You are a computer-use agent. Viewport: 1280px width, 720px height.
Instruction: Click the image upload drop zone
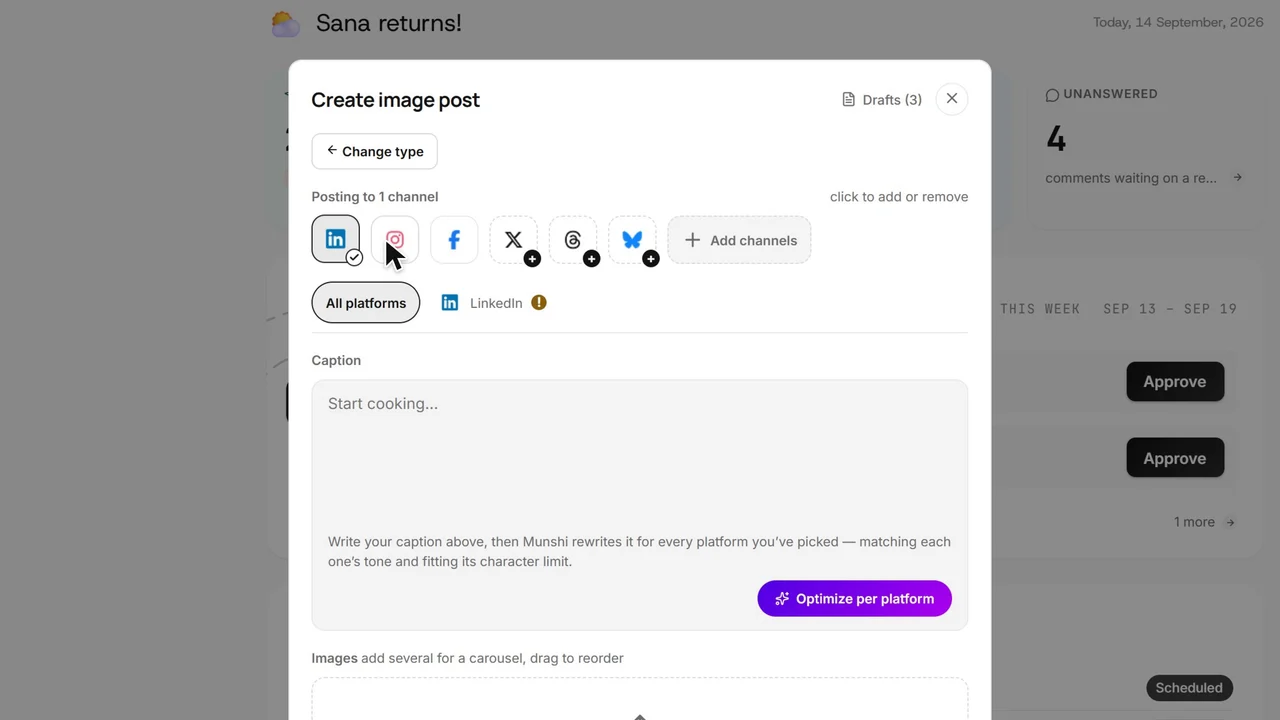click(640, 699)
